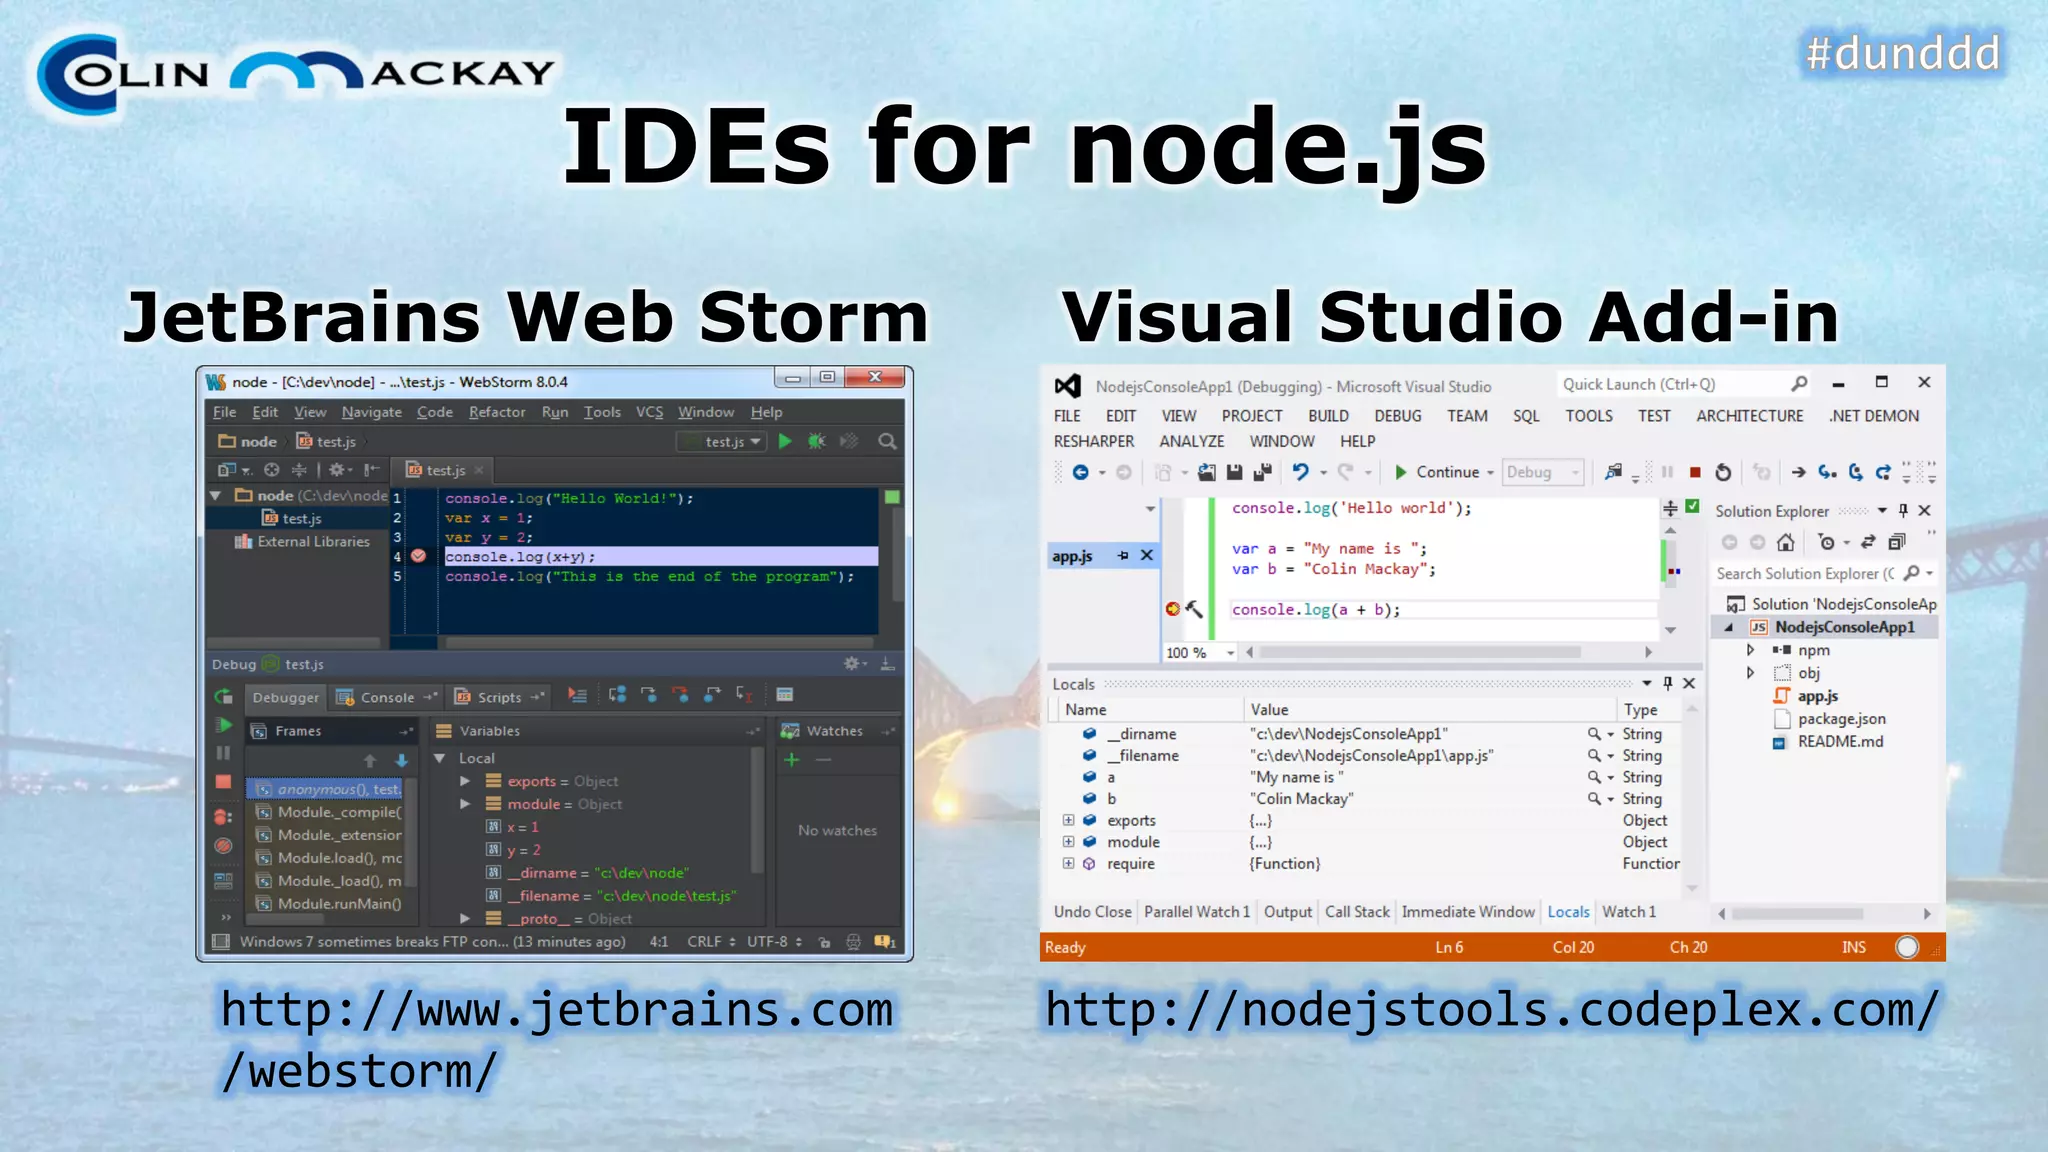This screenshot has width=2048, height=1152.
Task: Click Scroll from Source target icon in WebStorm
Action: (271, 470)
